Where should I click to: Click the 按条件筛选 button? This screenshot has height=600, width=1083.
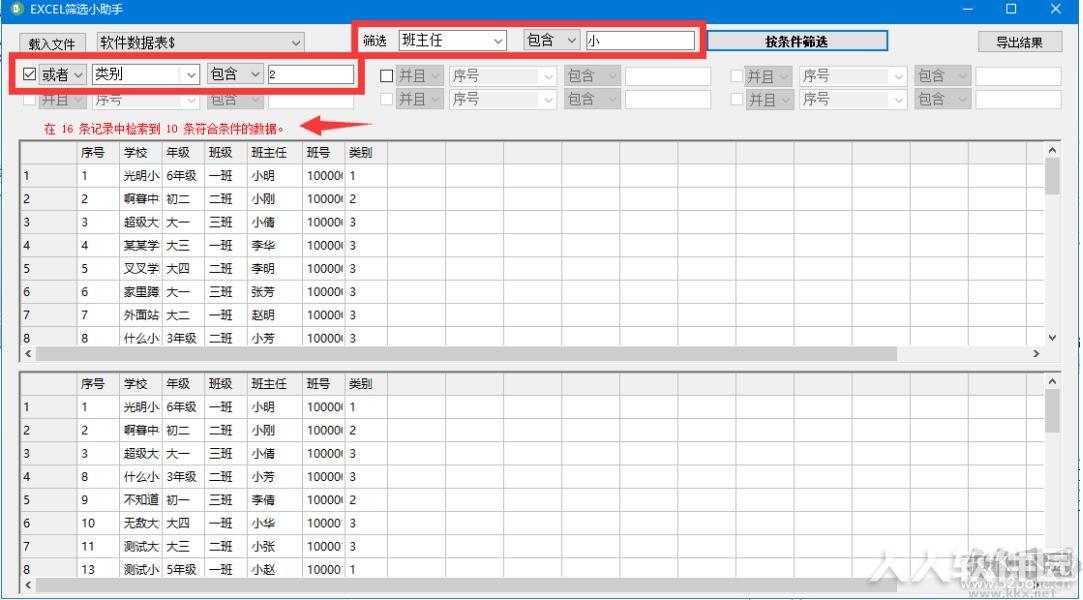click(x=797, y=41)
